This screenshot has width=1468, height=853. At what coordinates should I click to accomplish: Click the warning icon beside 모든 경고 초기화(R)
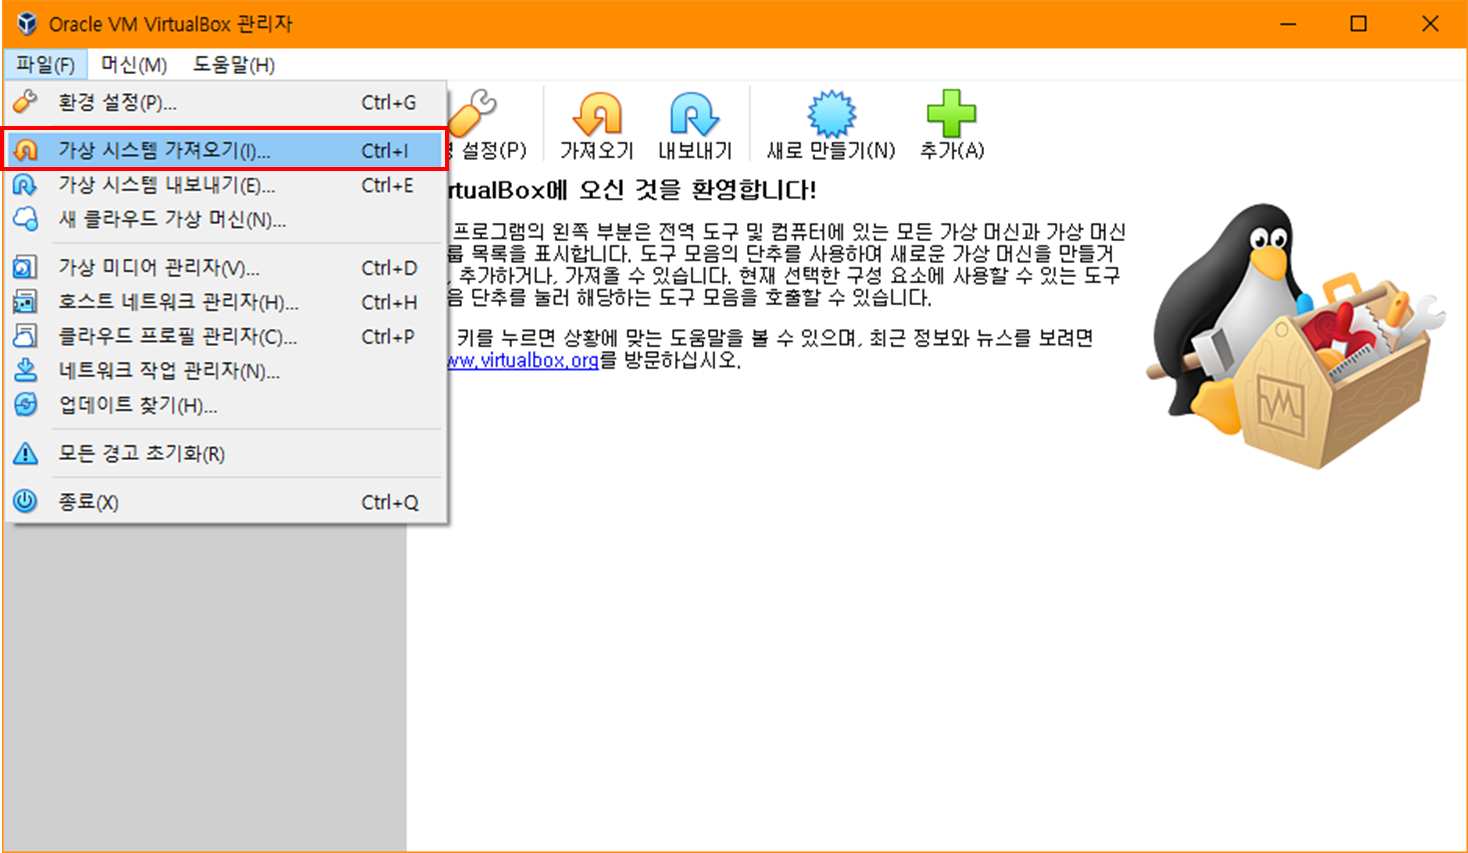click(x=25, y=451)
